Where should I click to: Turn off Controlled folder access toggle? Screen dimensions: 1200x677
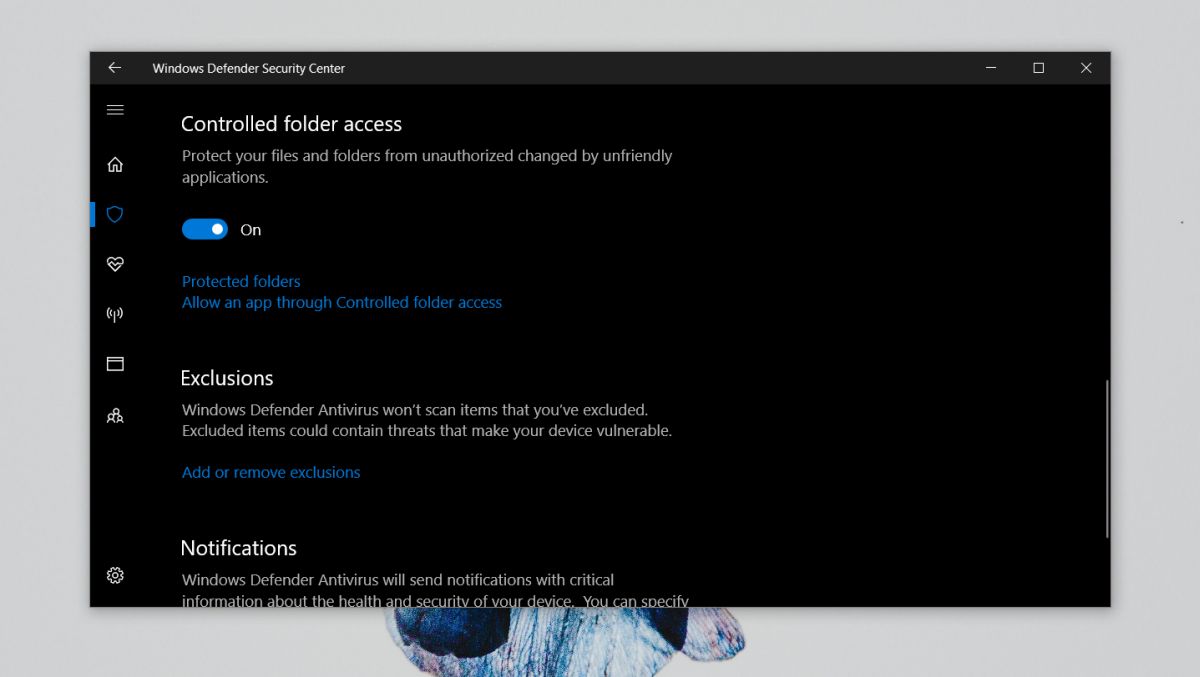point(205,230)
